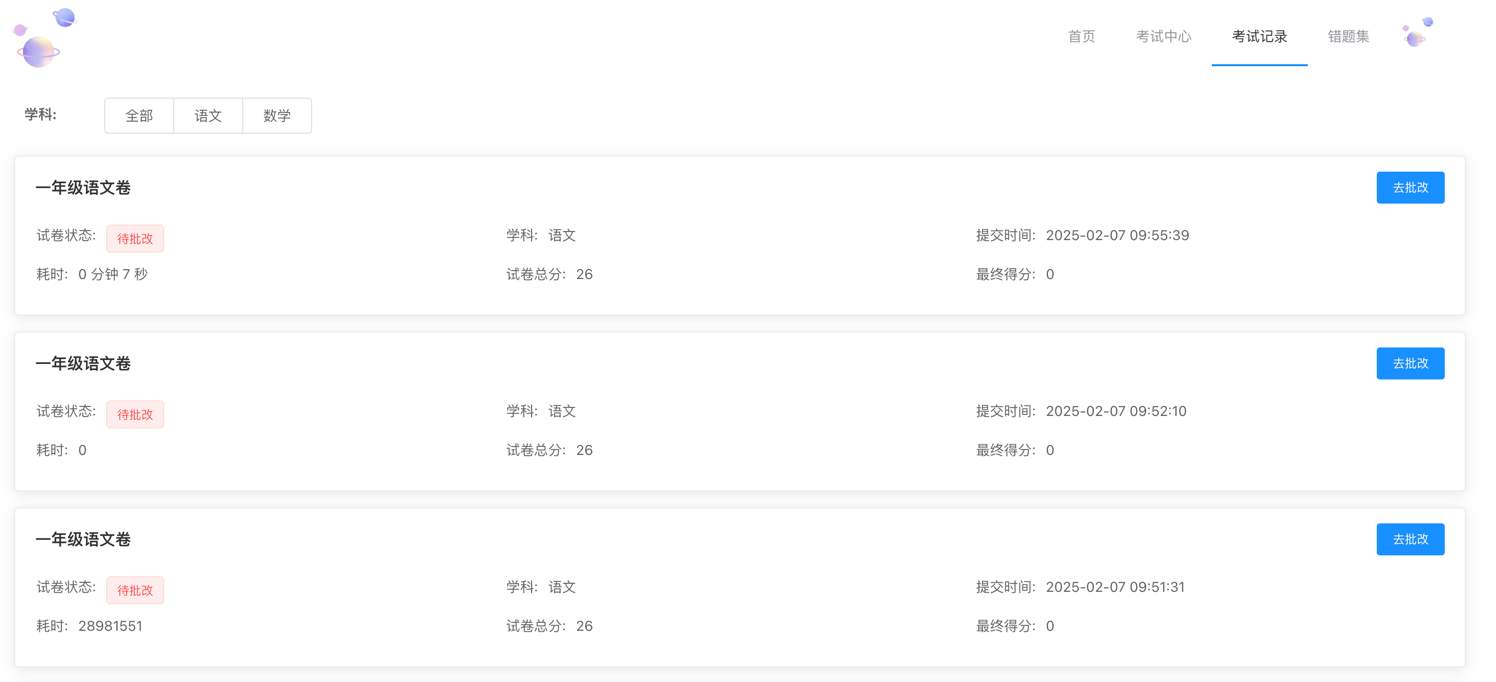Viewport: 1496px width, 682px height.
Task: Filter records by 语文 subject
Action: [x=208, y=115]
